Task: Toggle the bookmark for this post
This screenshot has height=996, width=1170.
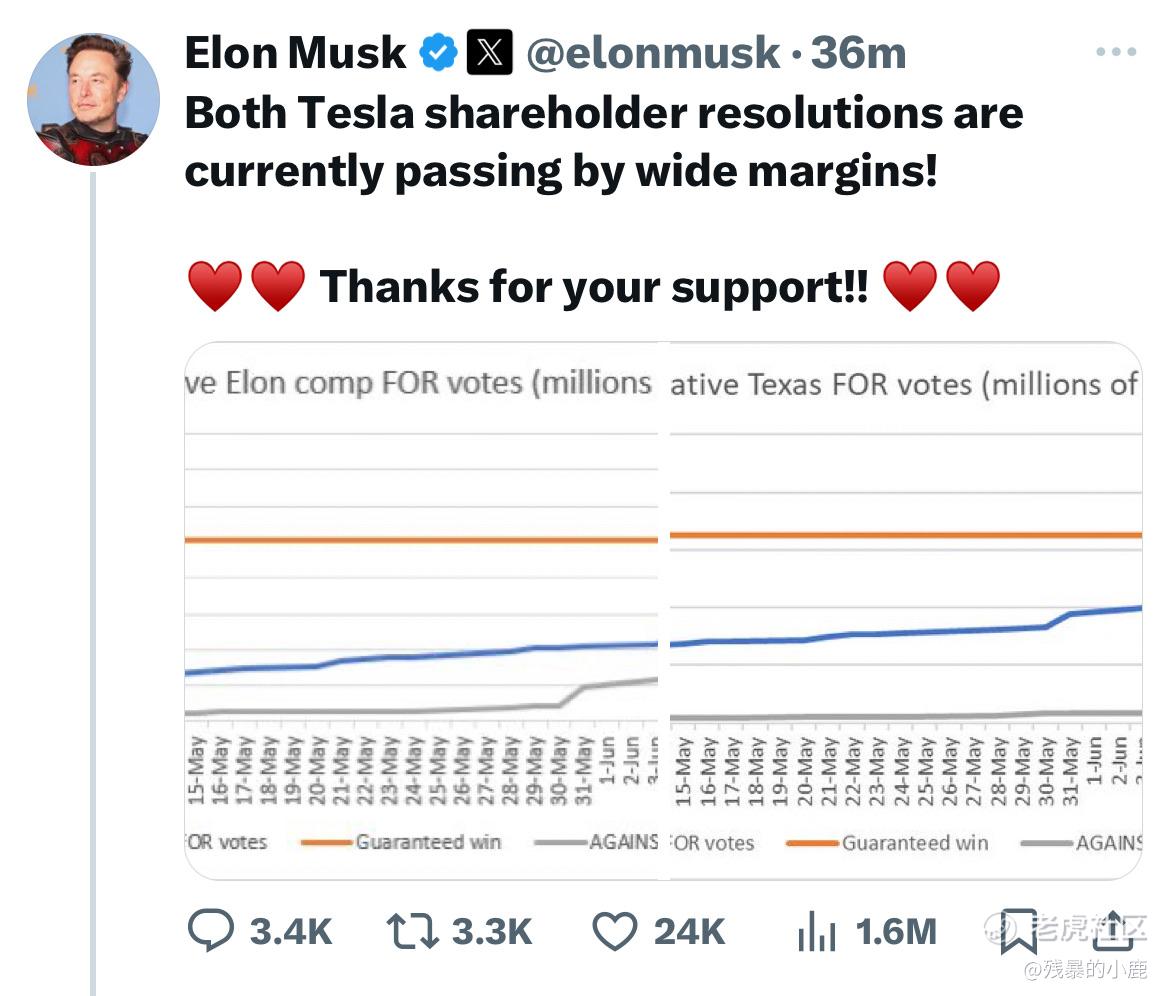Action: [1018, 932]
